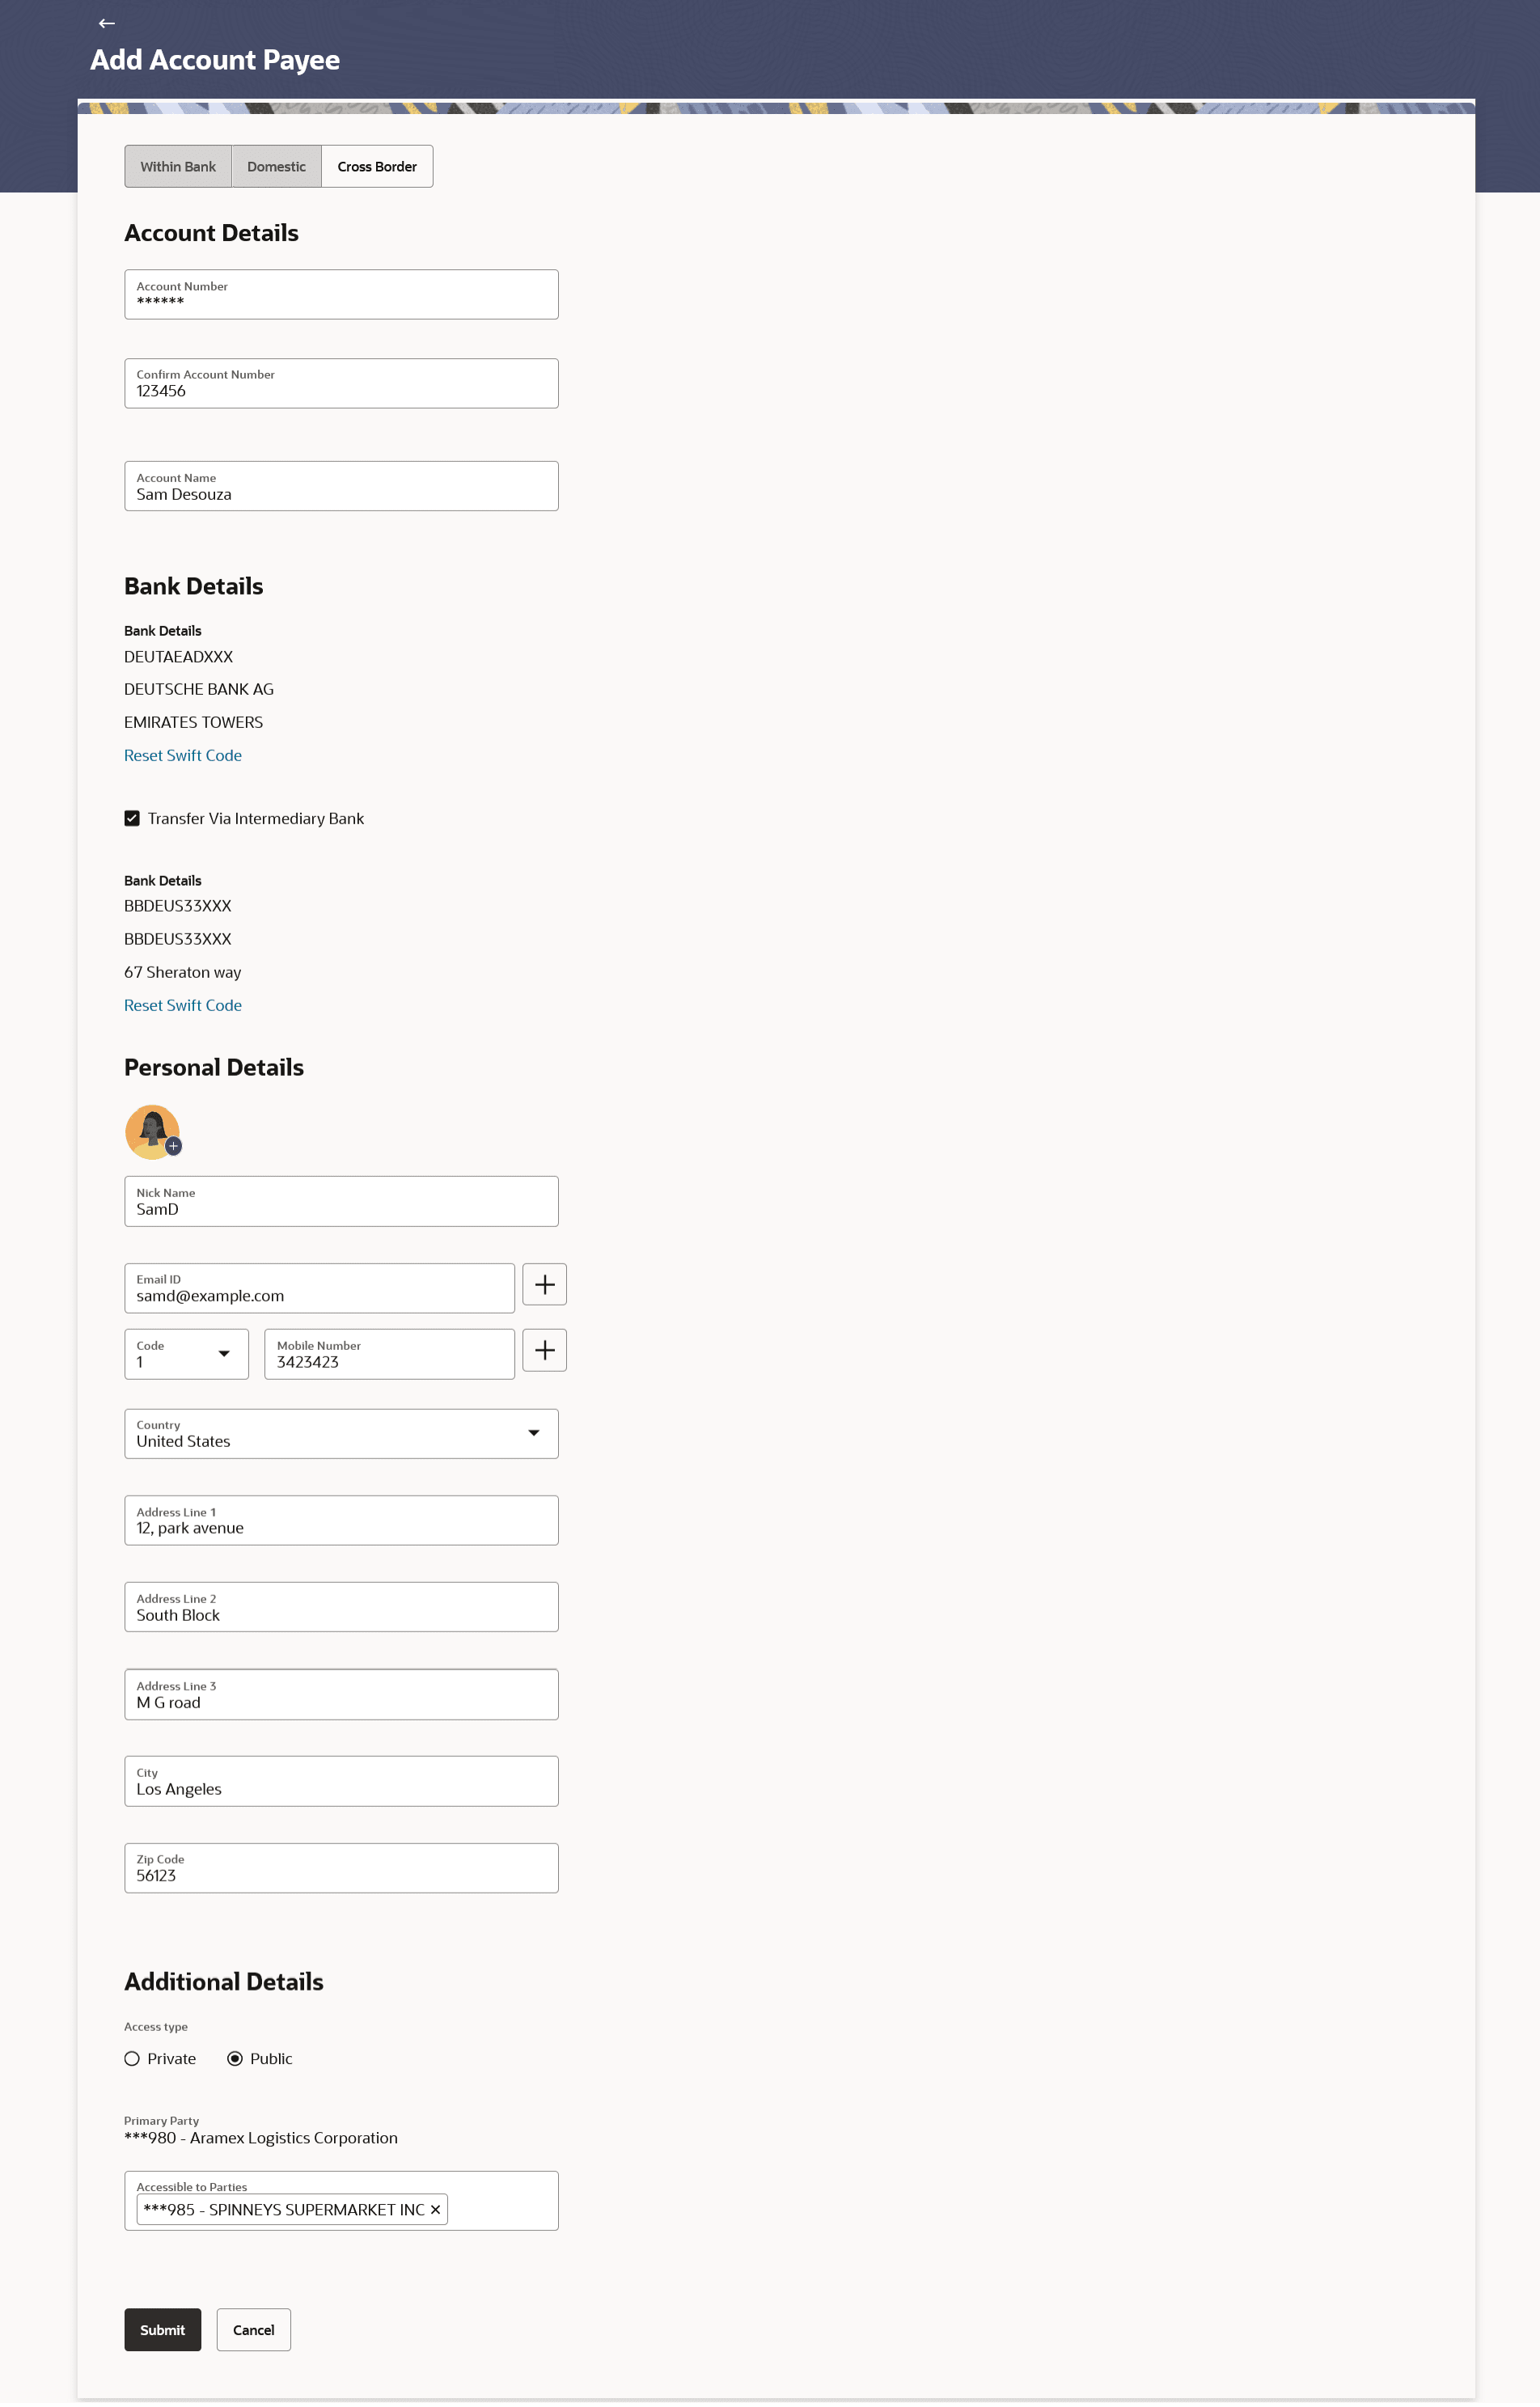This screenshot has height=2407, width=1540.
Task: Switch to Within Bank tab
Action: pyautogui.click(x=178, y=167)
